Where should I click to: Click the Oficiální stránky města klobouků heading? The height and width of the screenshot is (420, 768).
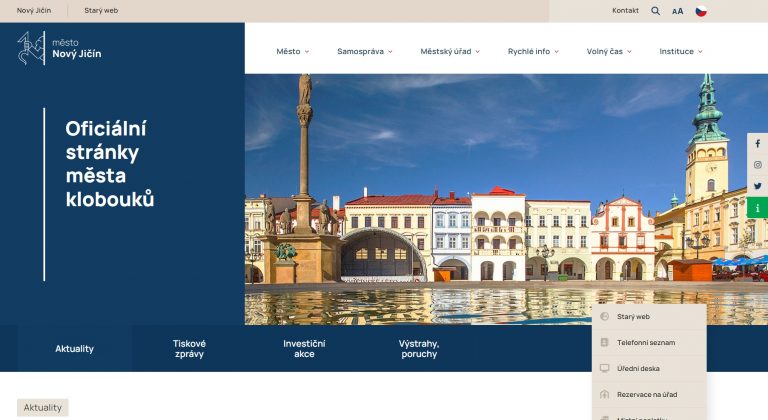(110, 164)
